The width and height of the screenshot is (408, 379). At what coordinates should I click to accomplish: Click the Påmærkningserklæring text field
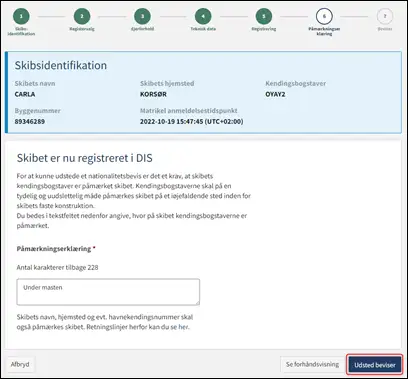[108, 292]
